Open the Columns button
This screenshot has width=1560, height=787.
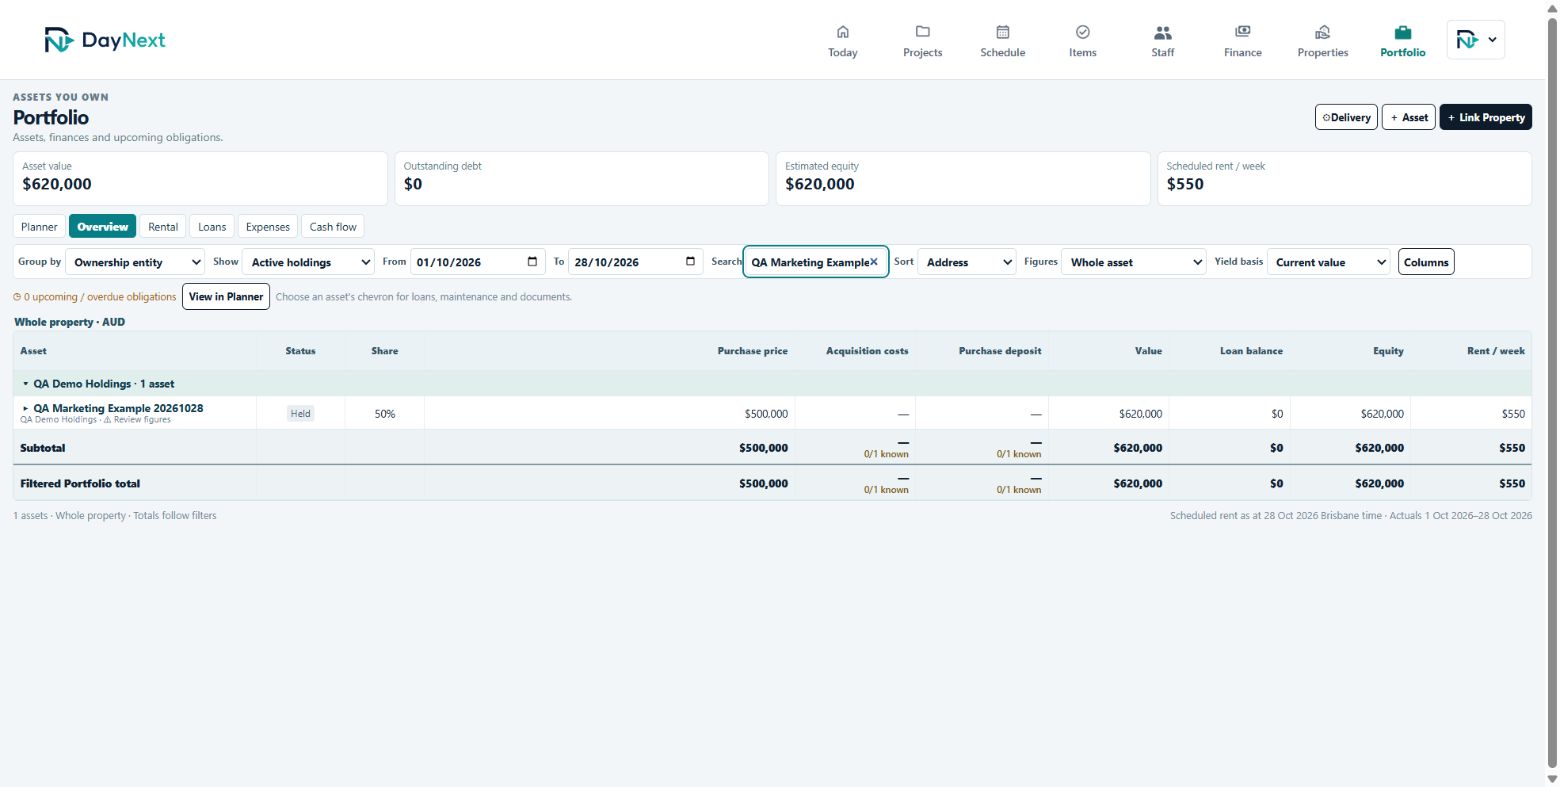coord(1426,262)
